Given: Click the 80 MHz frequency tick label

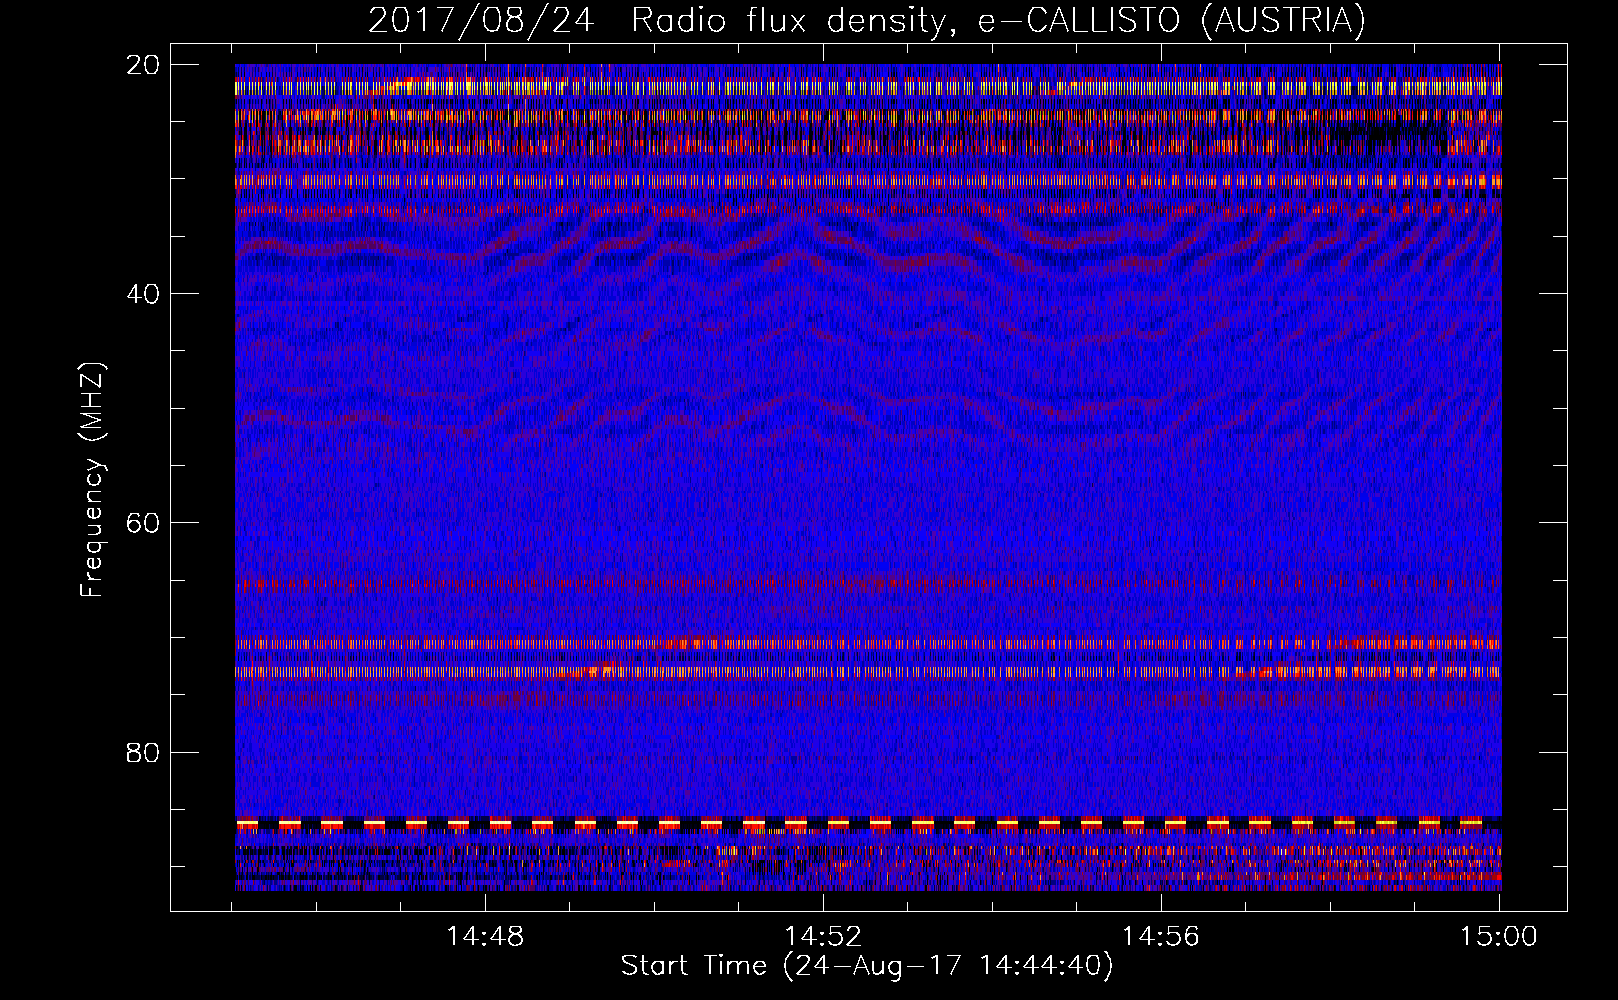Looking at the screenshot, I should 143,752.
